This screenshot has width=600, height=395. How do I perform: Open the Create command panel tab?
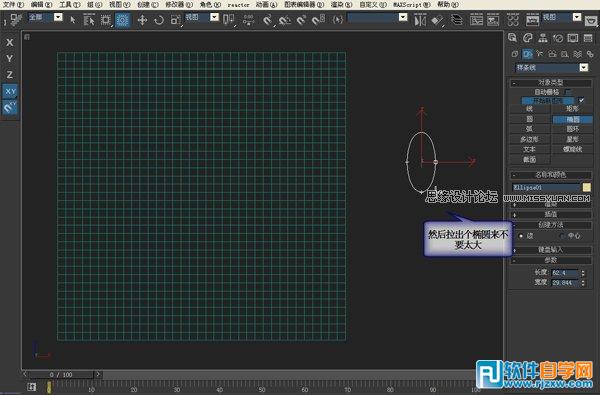coord(513,38)
